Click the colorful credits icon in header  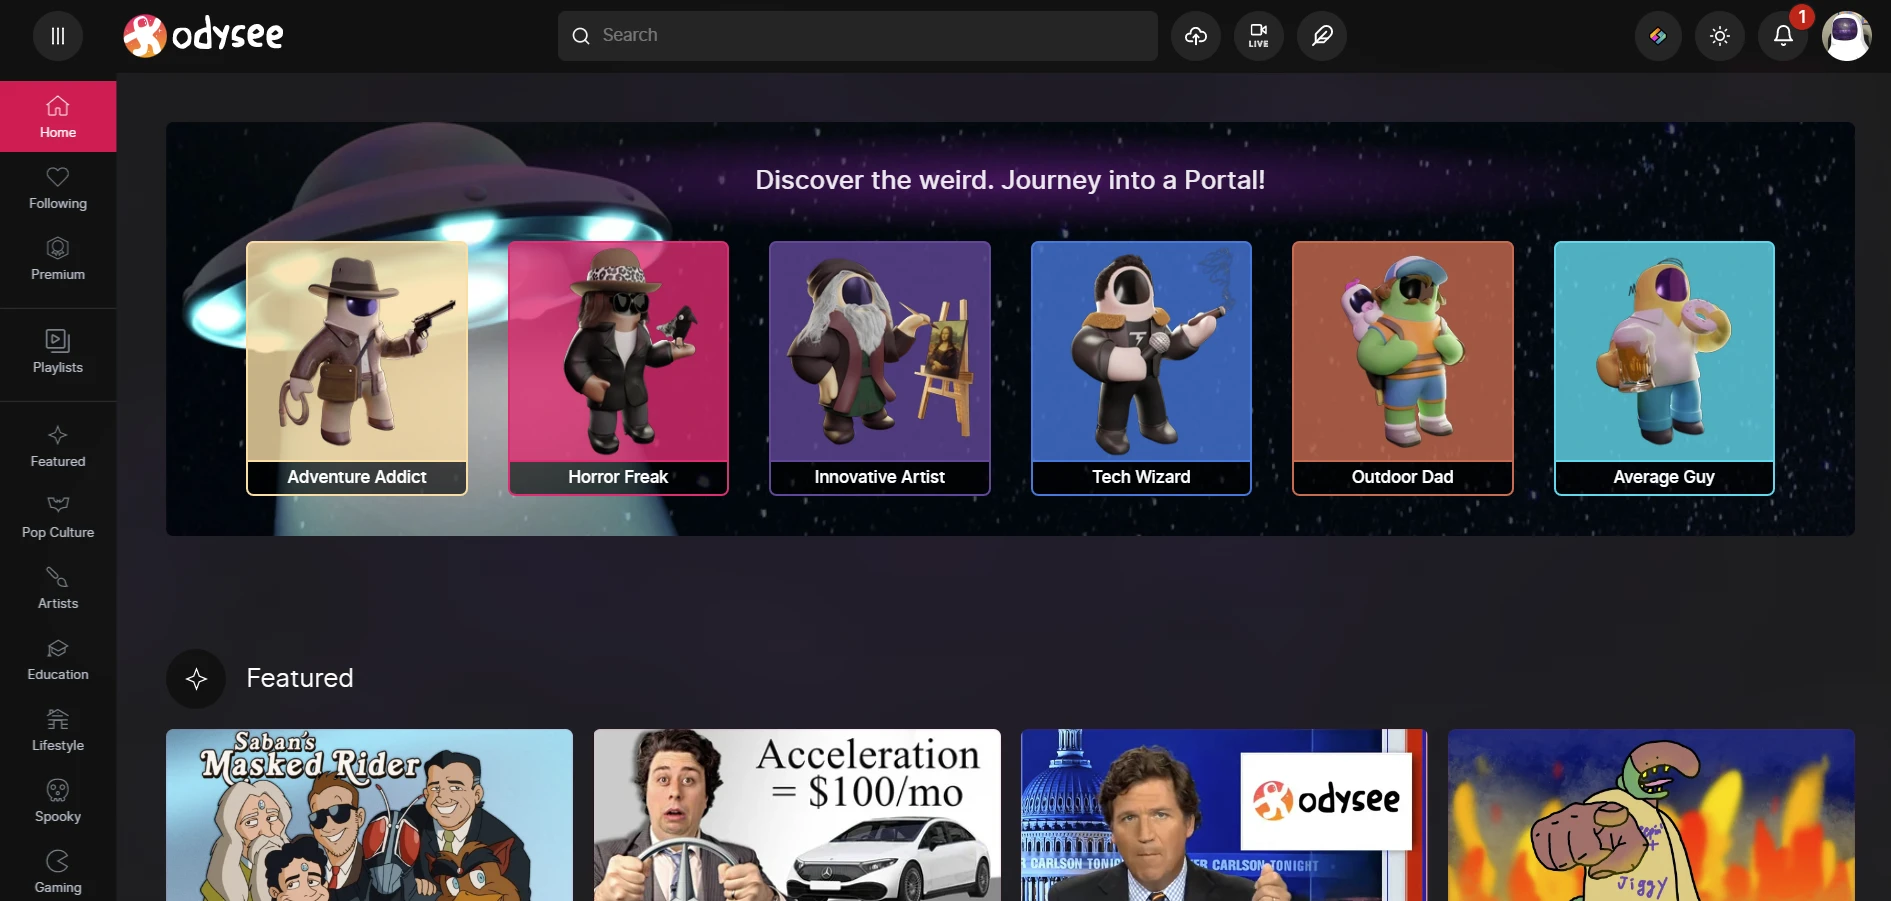pos(1658,36)
